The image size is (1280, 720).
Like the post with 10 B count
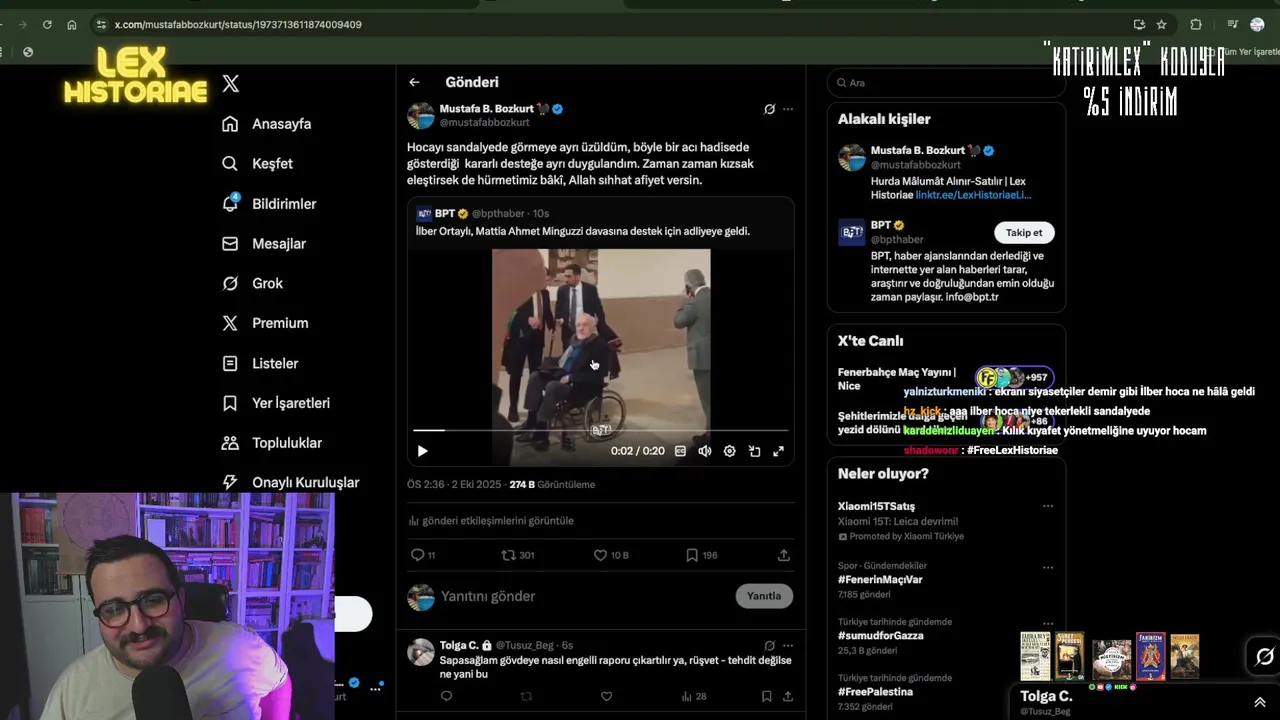click(611, 555)
